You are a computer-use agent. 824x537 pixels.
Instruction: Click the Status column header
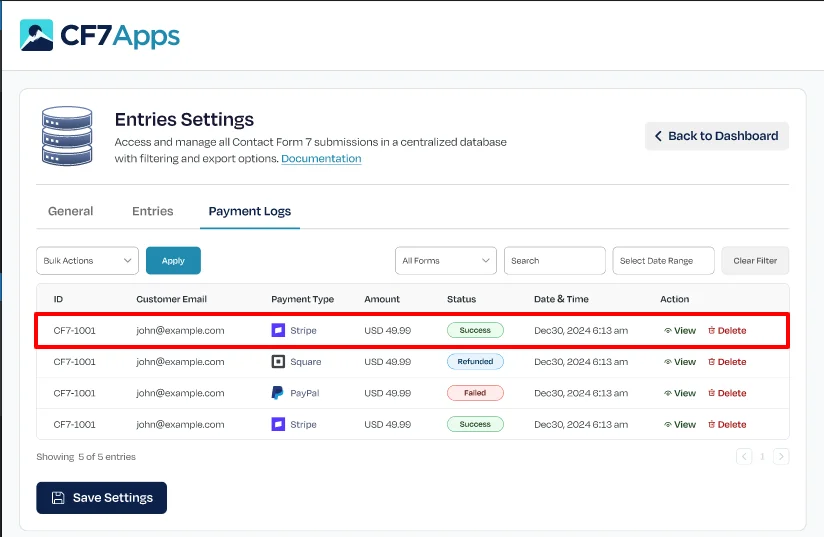[461, 299]
